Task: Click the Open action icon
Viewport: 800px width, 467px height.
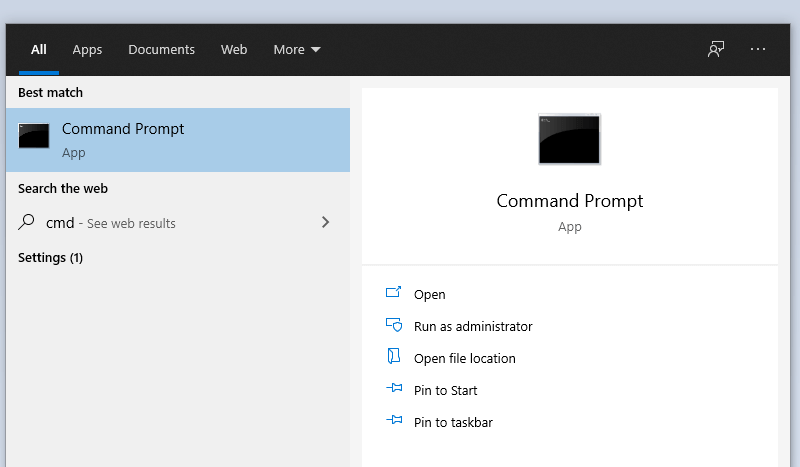Action: point(393,292)
